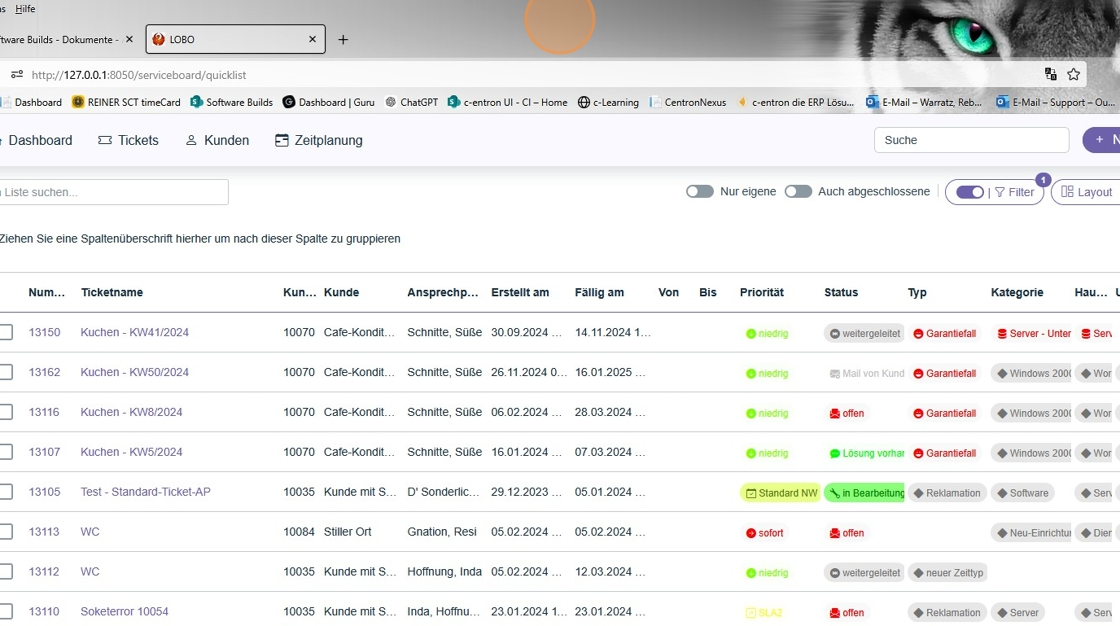Toggle the 'Auch abgeschlossene' switch
This screenshot has width=1120, height=626.
797,192
